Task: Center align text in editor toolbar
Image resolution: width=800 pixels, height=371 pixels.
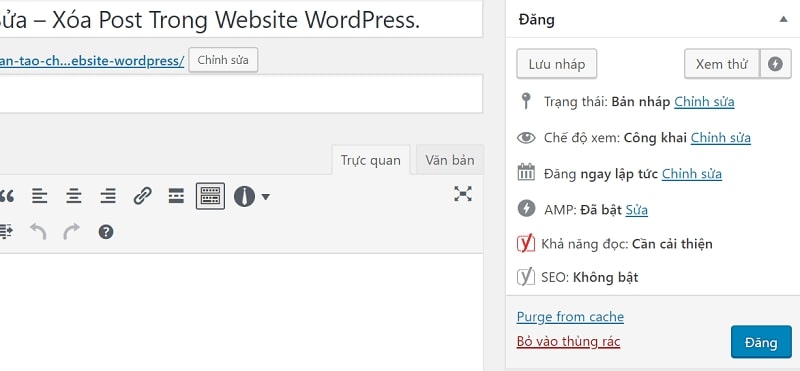Action: point(74,196)
